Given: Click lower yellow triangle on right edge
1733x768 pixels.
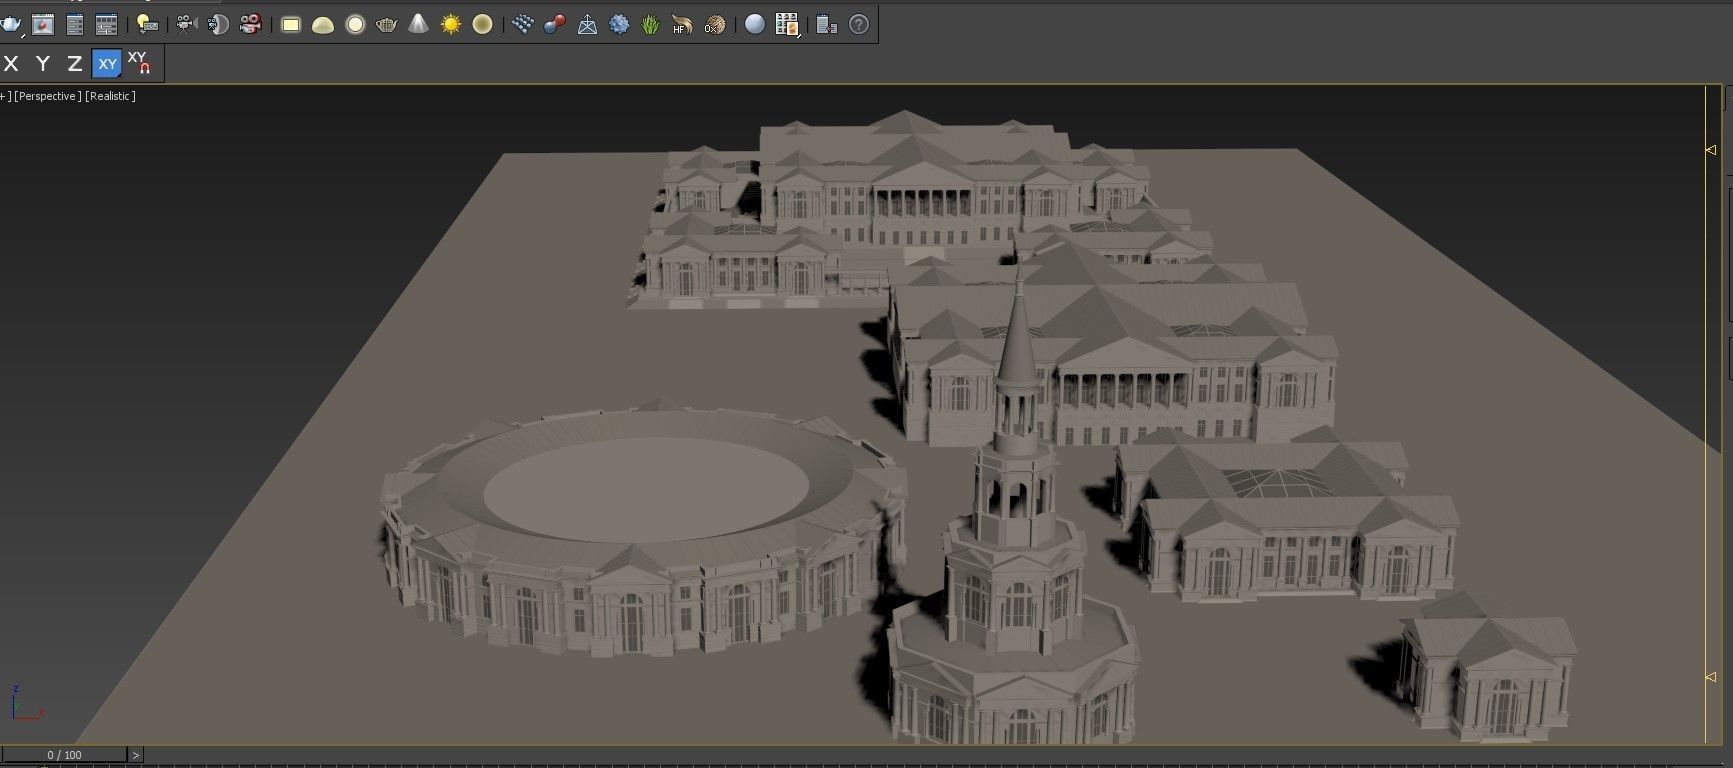Looking at the screenshot, I should pyautogui.click(x=1711, y=677).
